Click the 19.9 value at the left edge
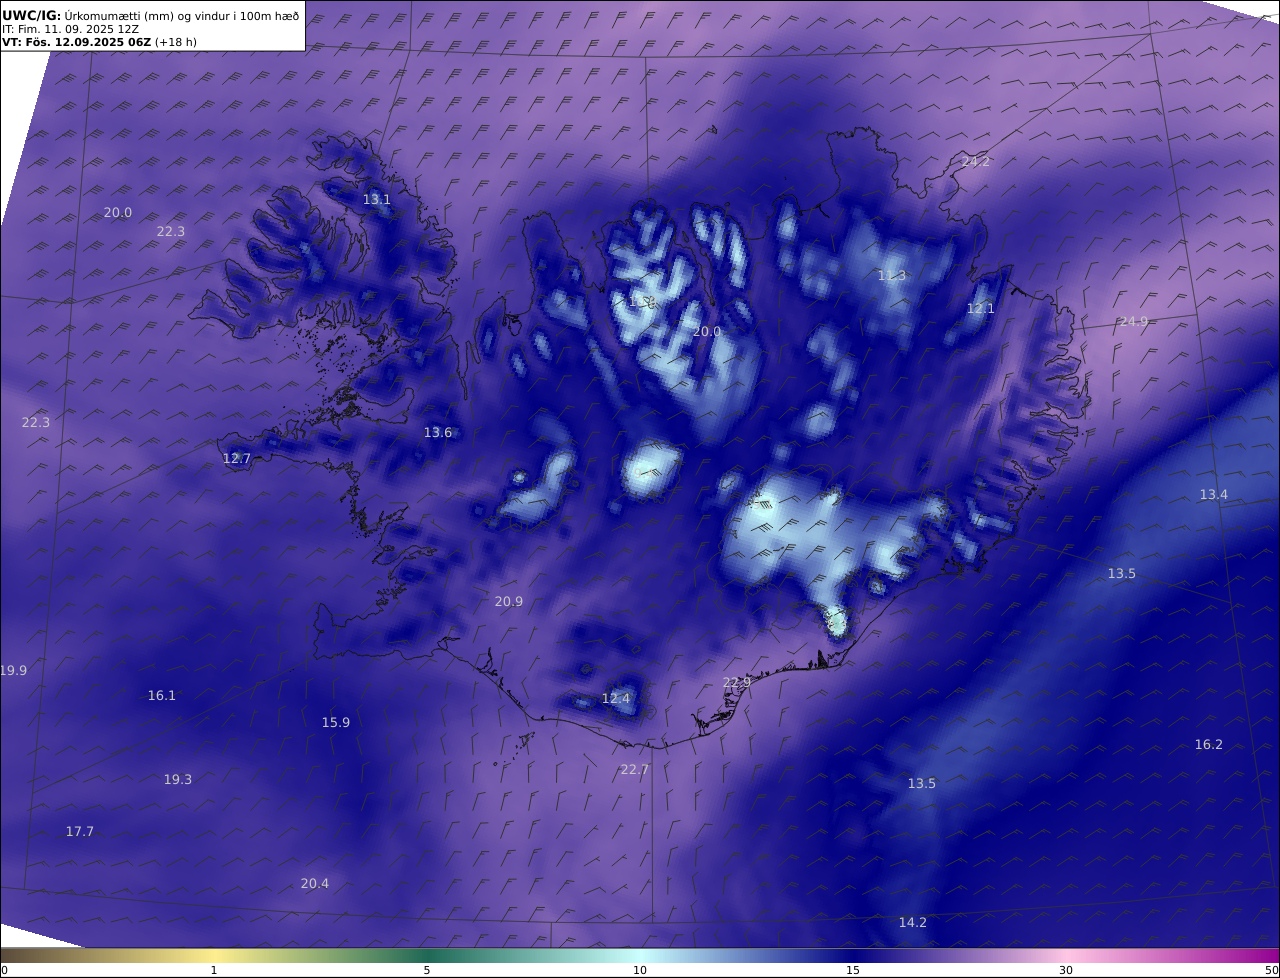 point(14,670)
